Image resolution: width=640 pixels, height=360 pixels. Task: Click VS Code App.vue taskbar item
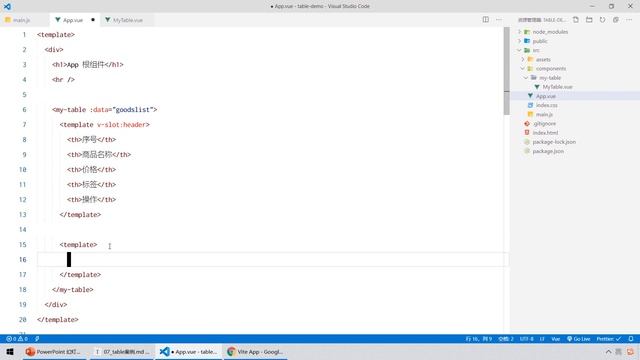coord(189,351)
